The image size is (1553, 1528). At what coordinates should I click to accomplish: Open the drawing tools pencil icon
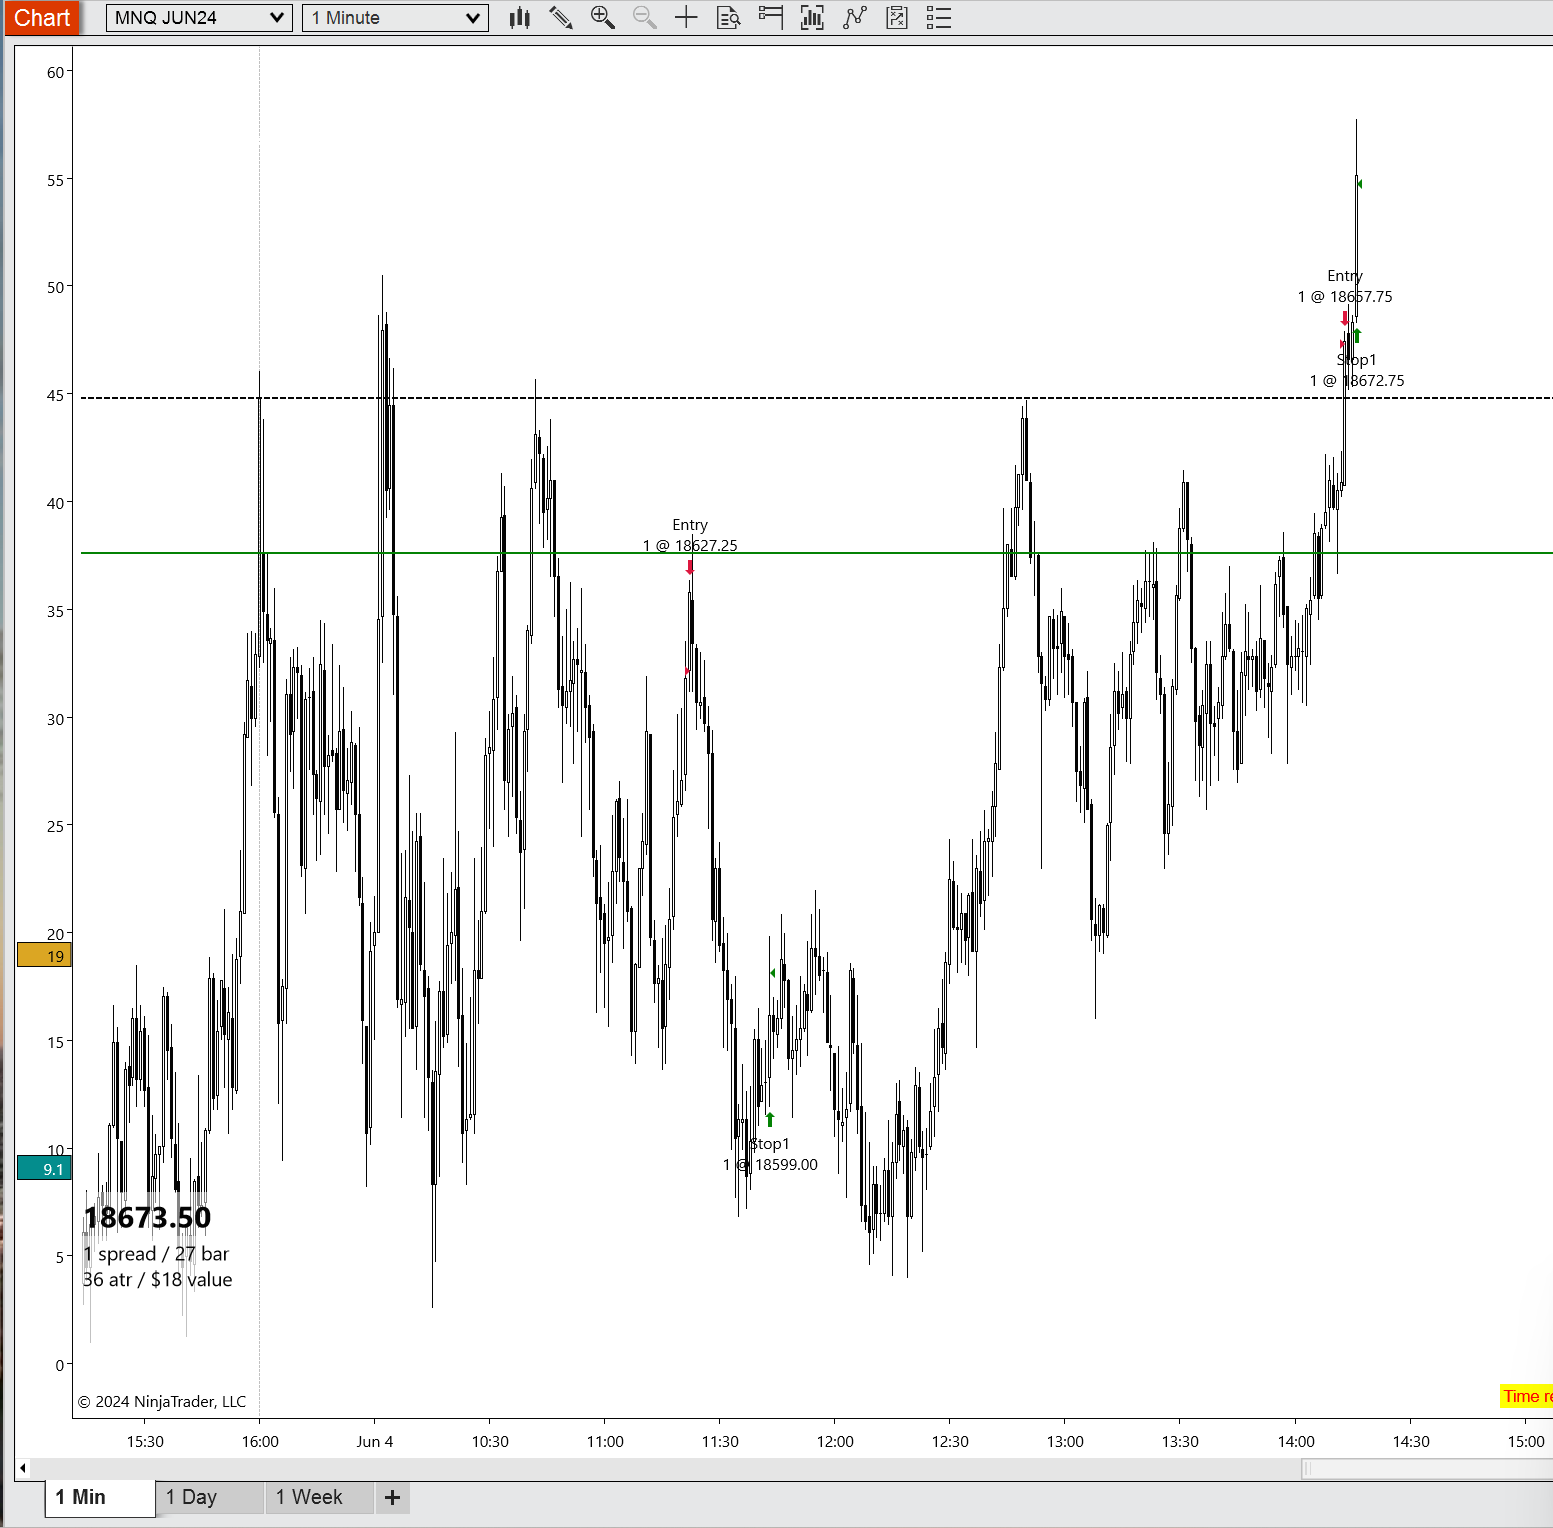tap(561, 18)
